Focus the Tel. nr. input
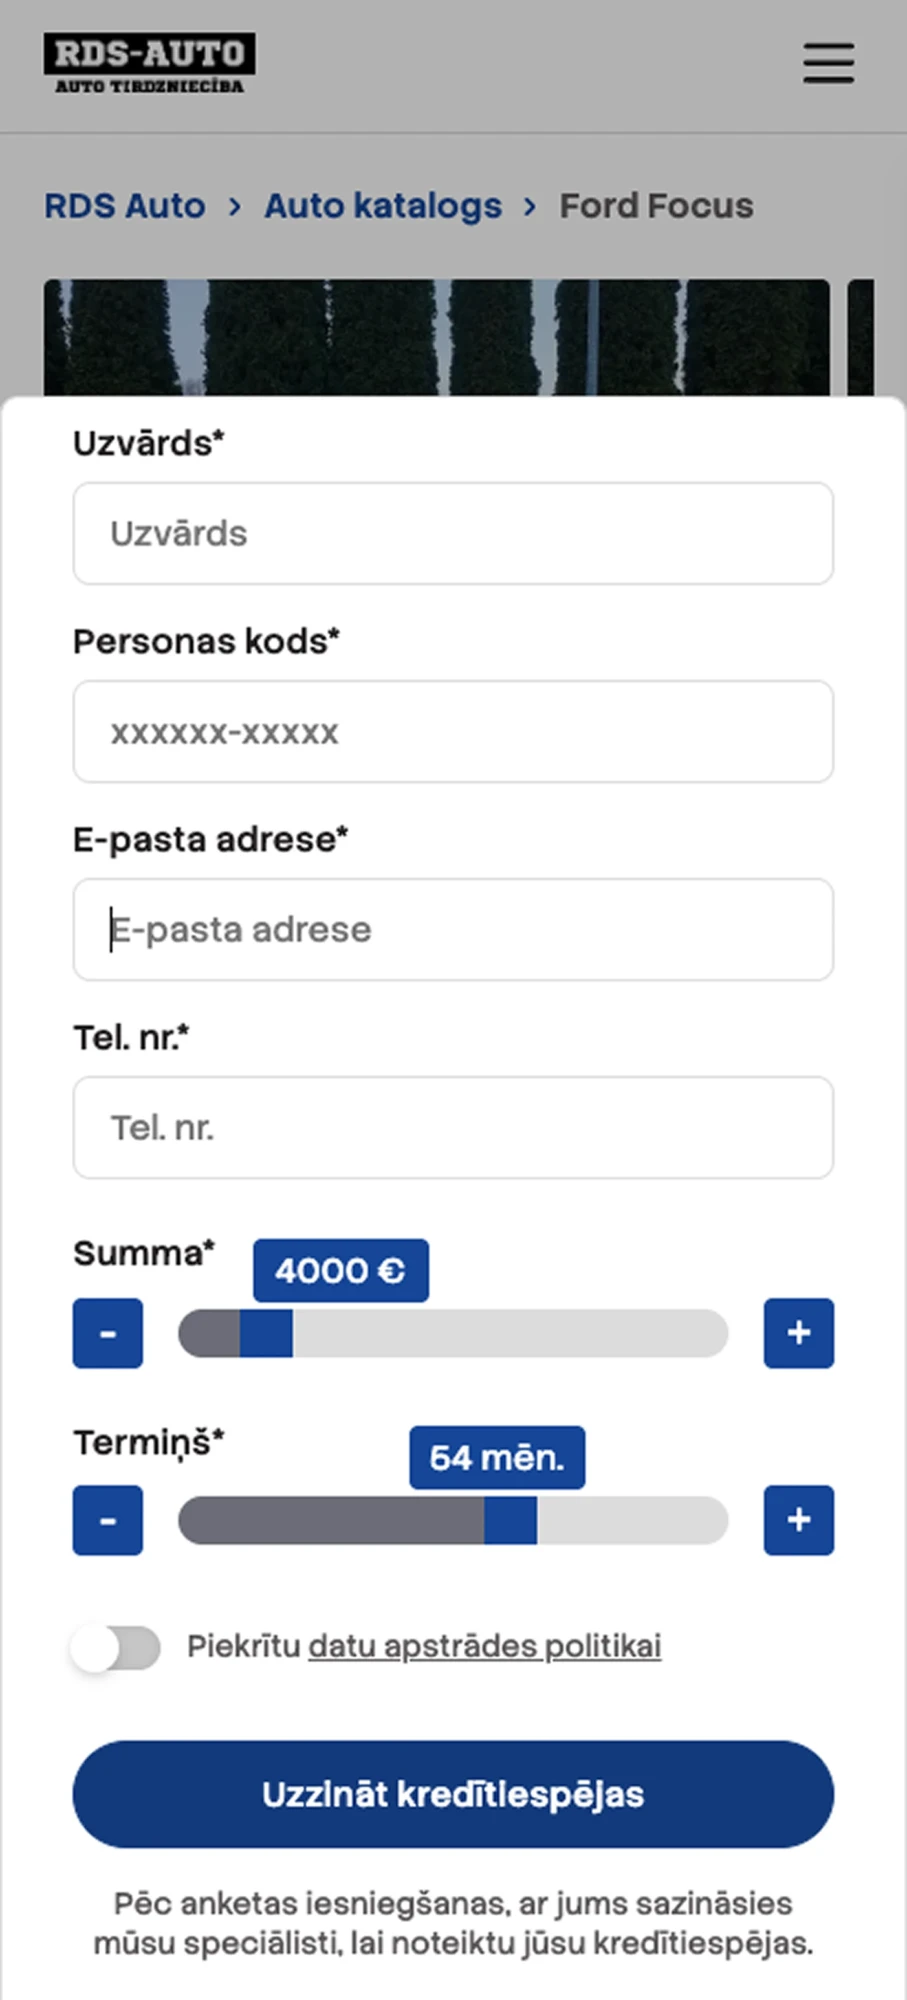907x2000 pixels. click(453, 1128)
